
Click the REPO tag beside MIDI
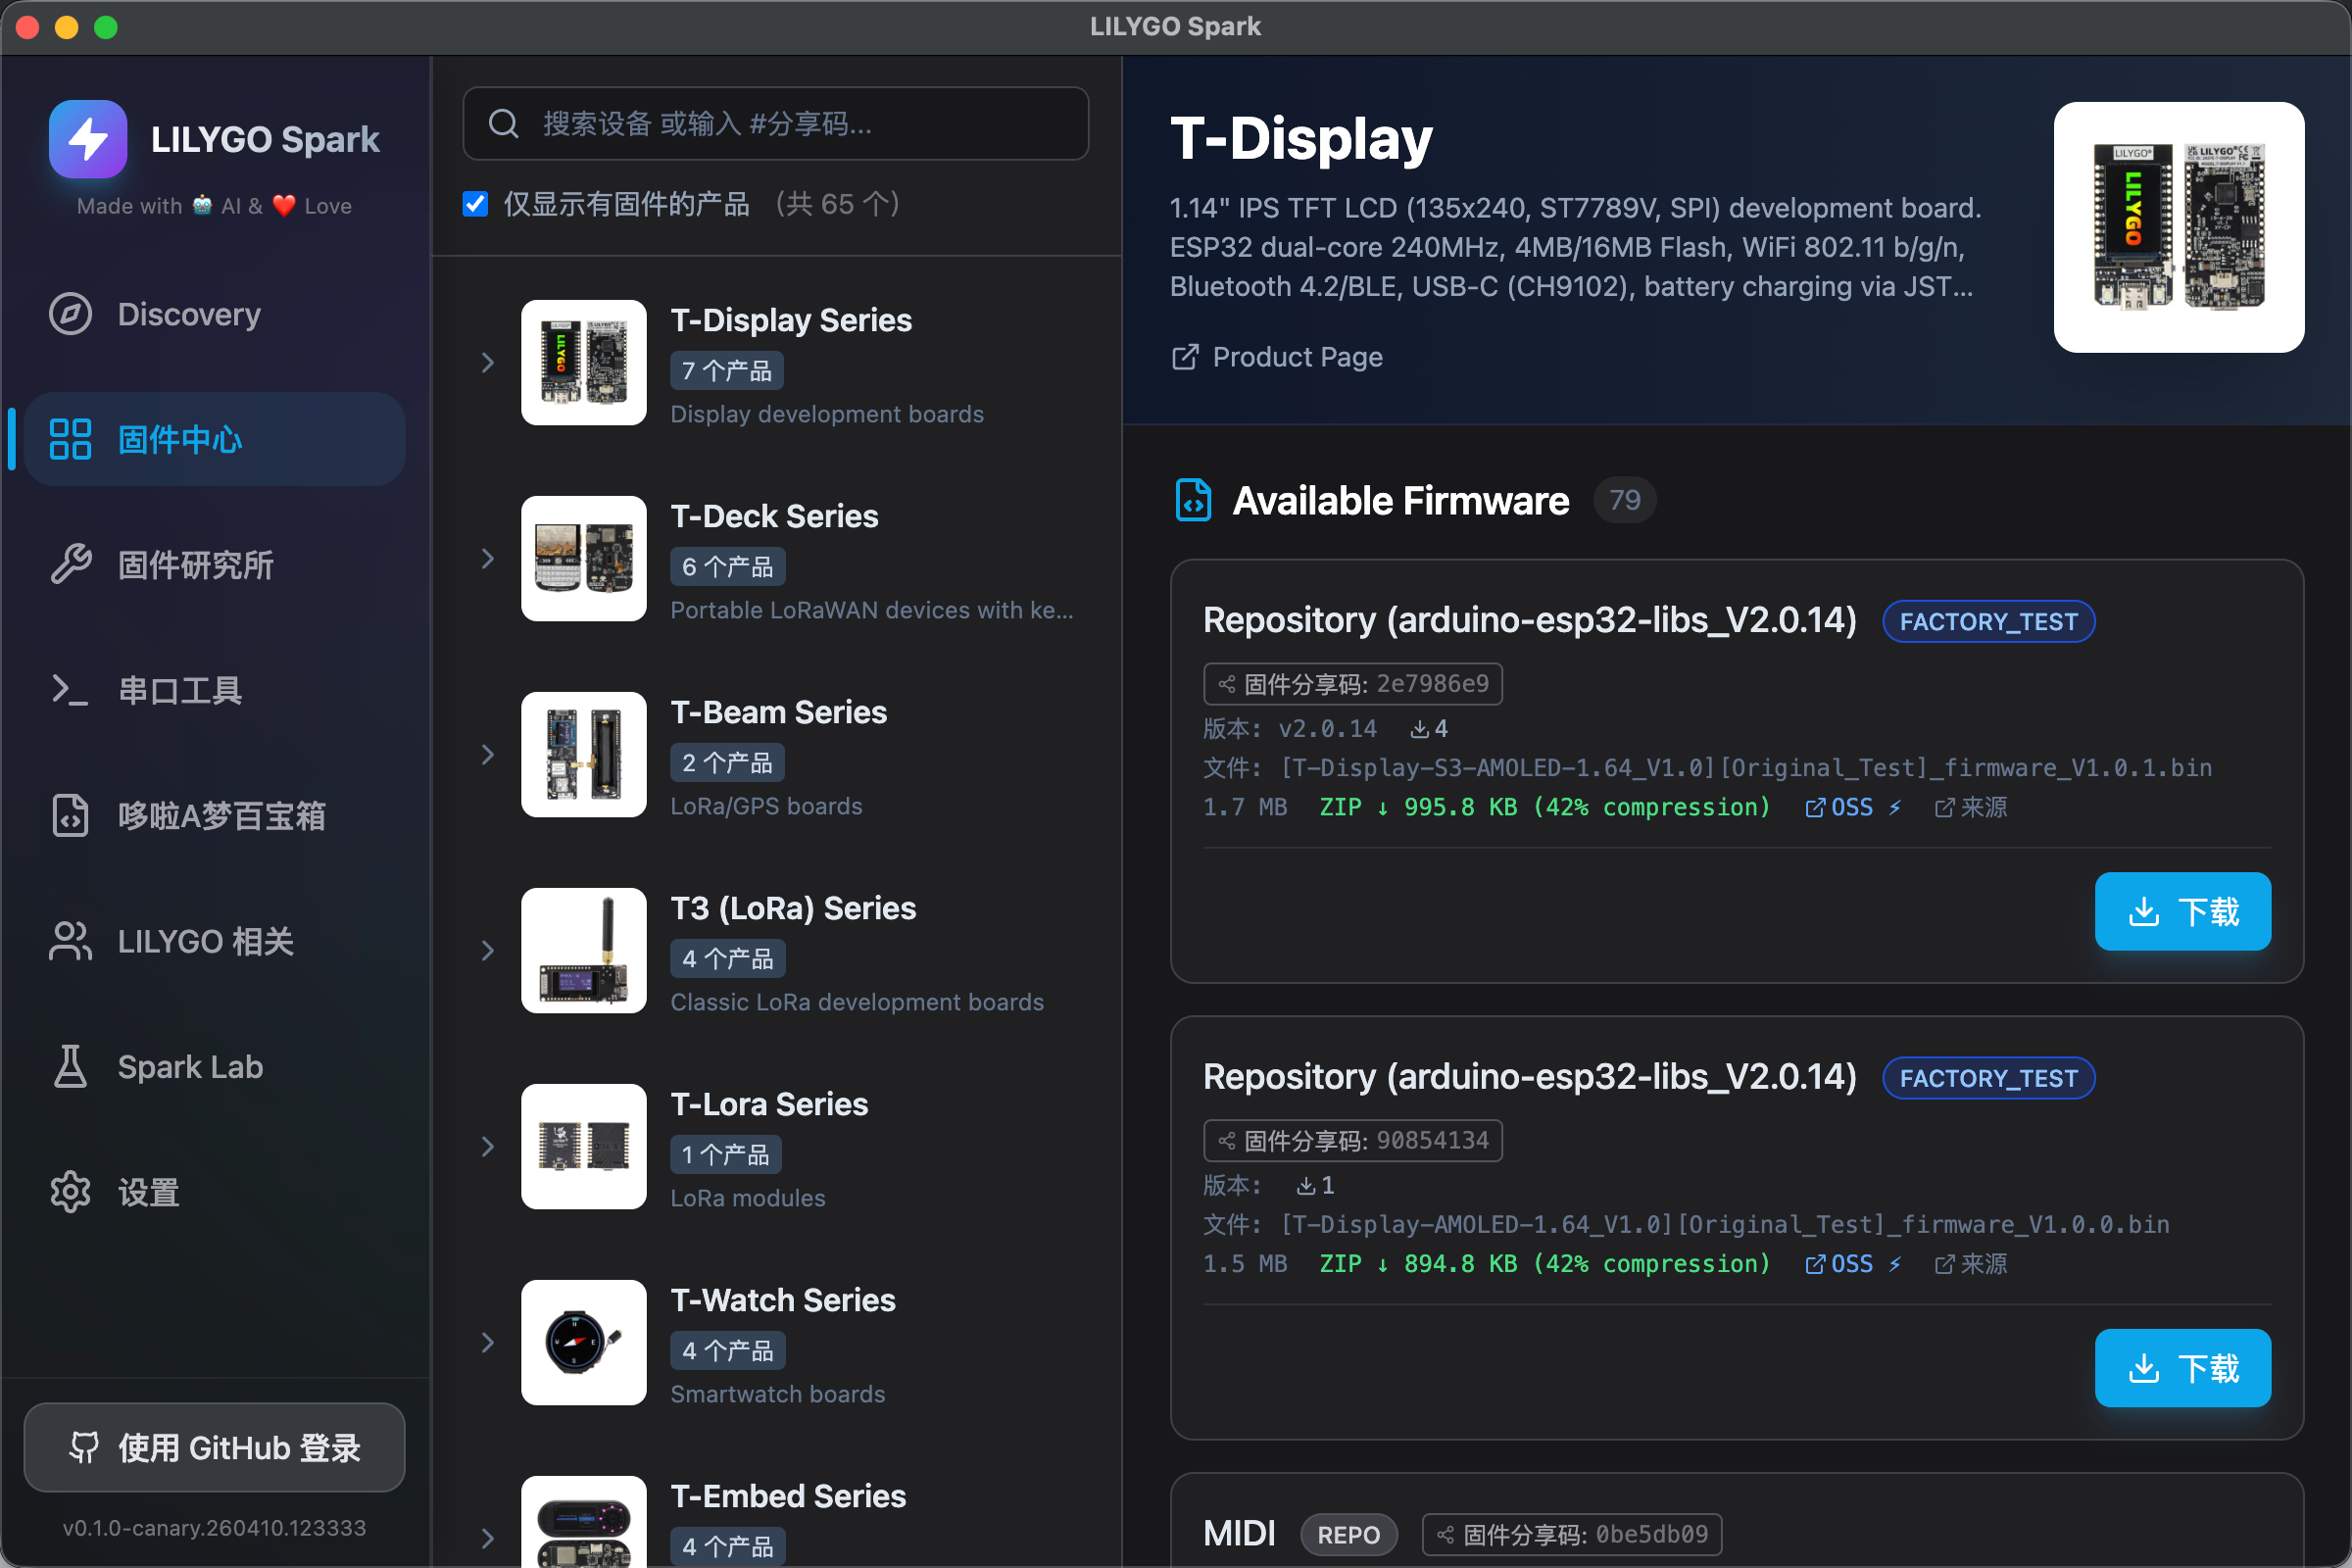click(x=1348, y=1535)
